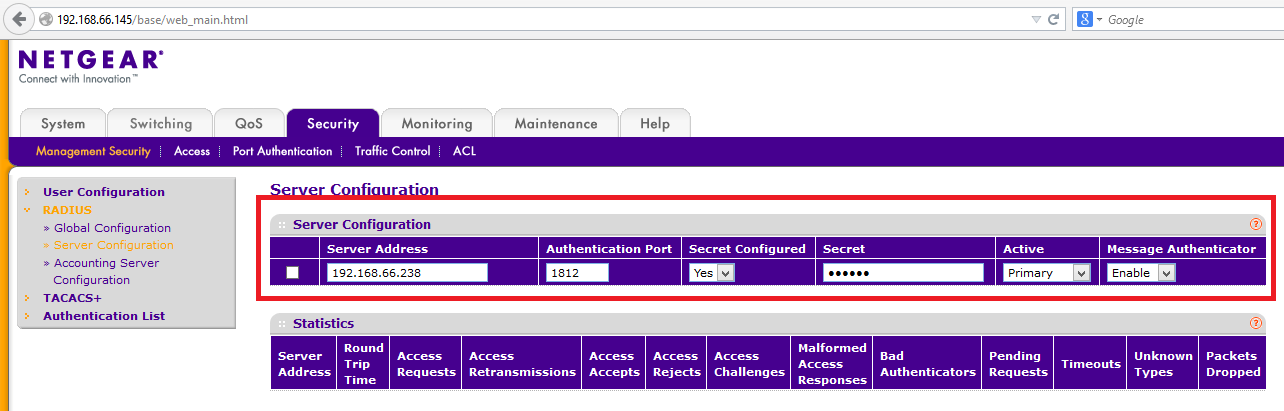Open the Monitoring tab
The height and width of the screenshot is (411, 1284).
click(436, 124)
